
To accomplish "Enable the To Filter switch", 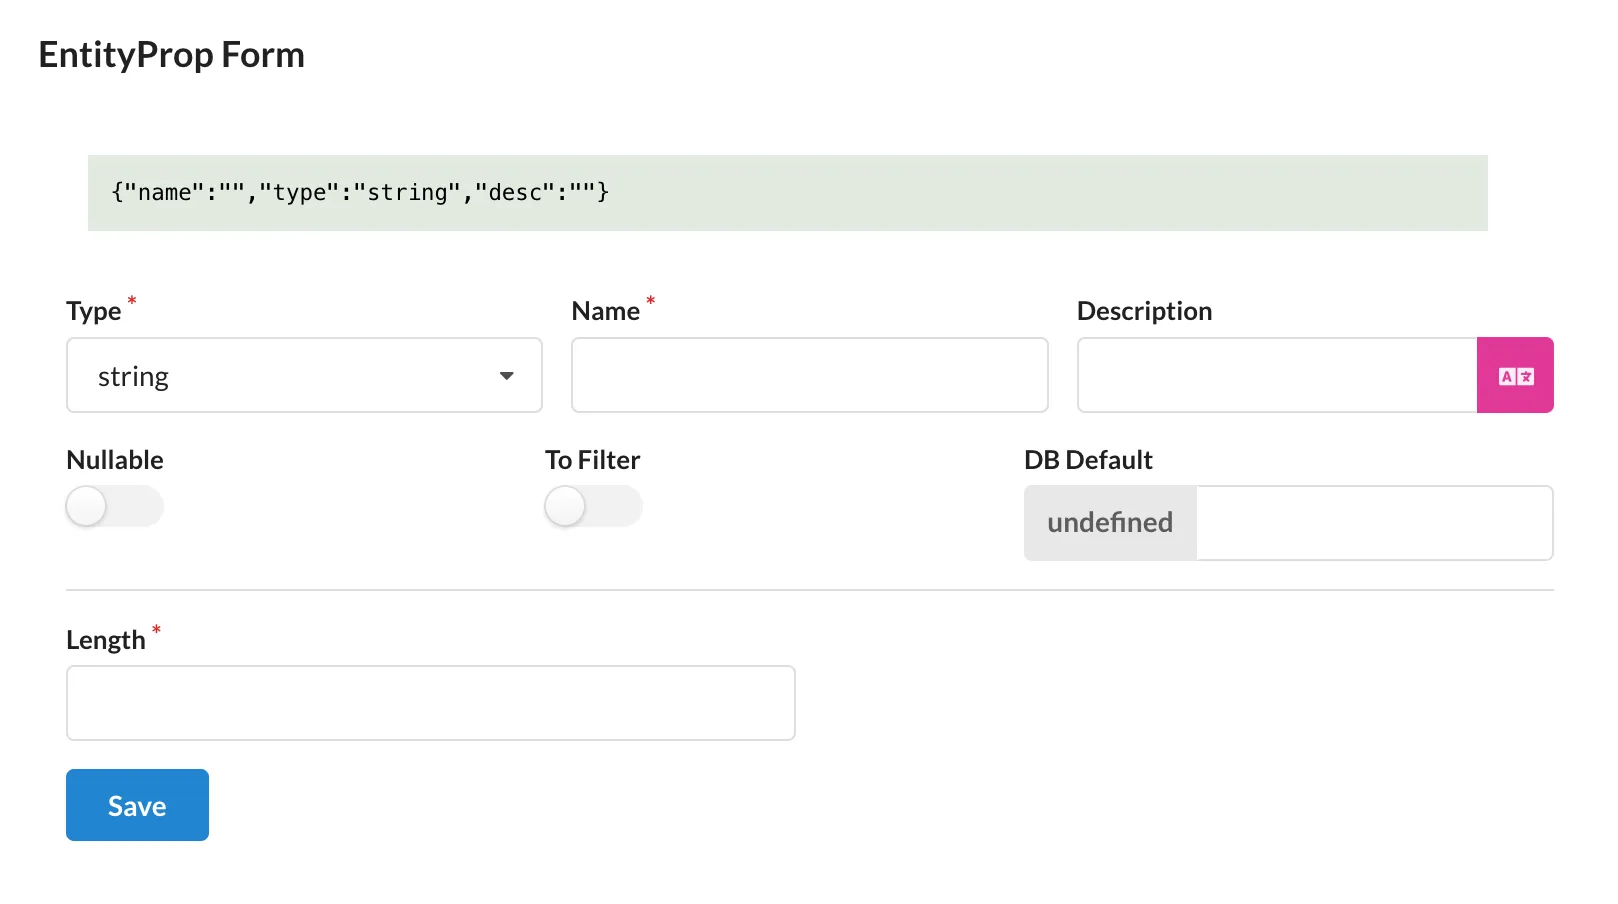I will pos(593,506).
